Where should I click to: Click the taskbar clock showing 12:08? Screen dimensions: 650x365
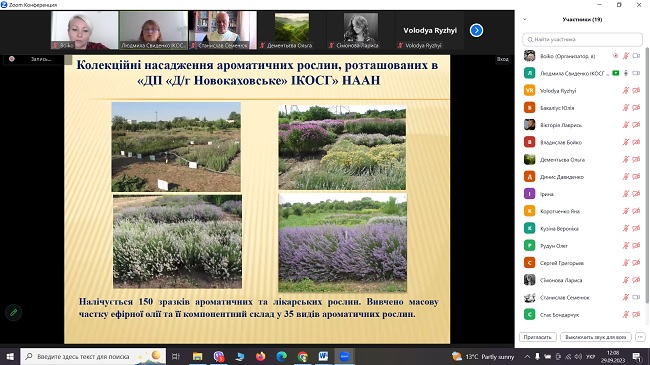613,356
